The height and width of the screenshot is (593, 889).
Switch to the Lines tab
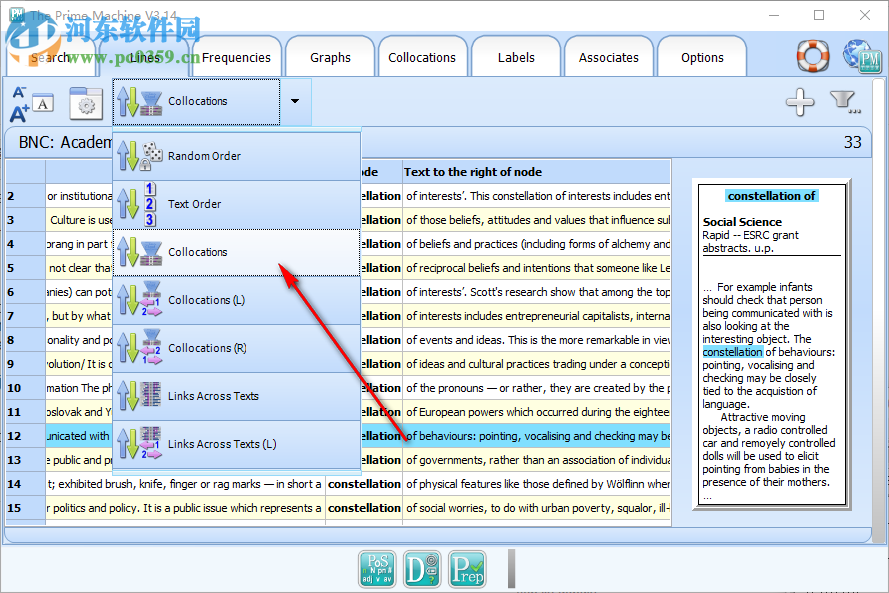point(145,57)
